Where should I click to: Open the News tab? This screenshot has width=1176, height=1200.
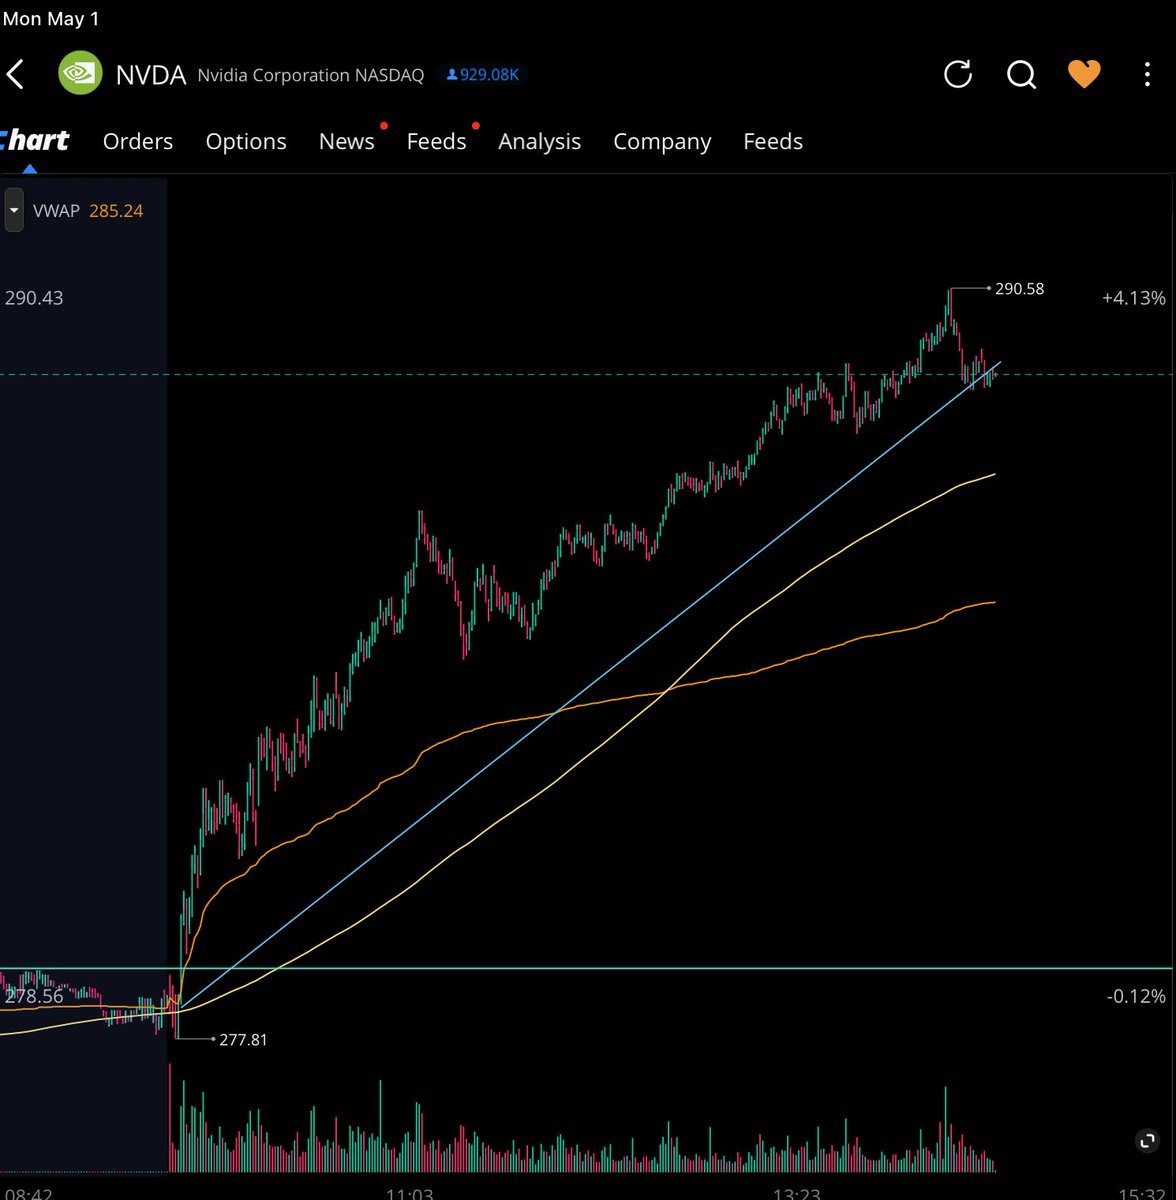pyautogui.click(x=347, y=142)
